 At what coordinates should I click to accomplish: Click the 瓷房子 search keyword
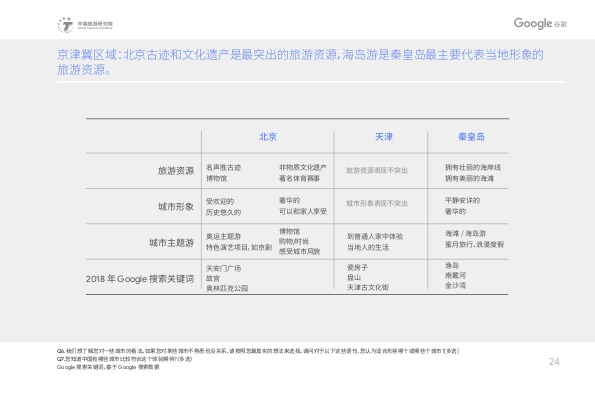pyautogui.click(x=357, y=267)
